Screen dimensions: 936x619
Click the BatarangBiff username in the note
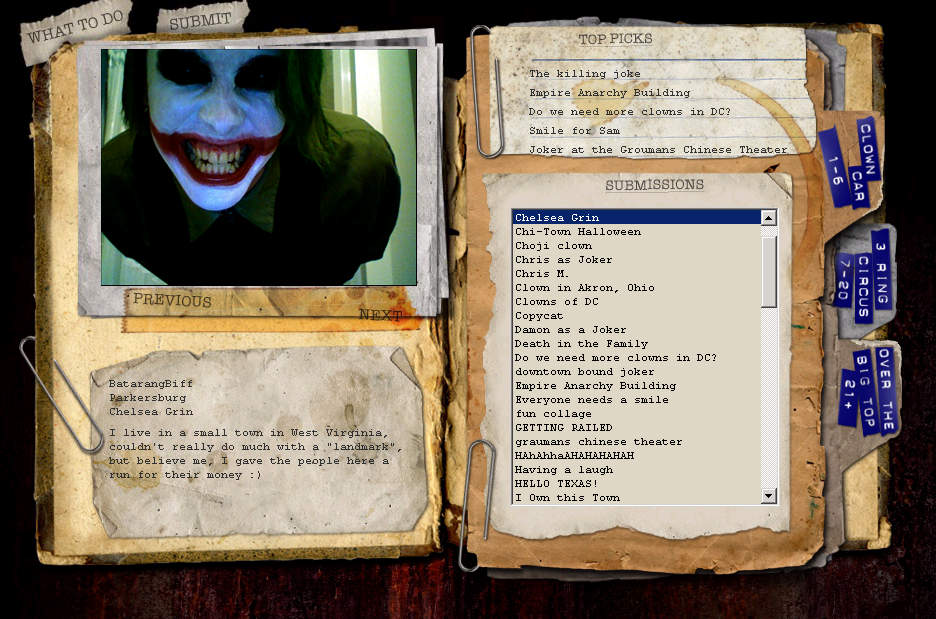point(150,383)
